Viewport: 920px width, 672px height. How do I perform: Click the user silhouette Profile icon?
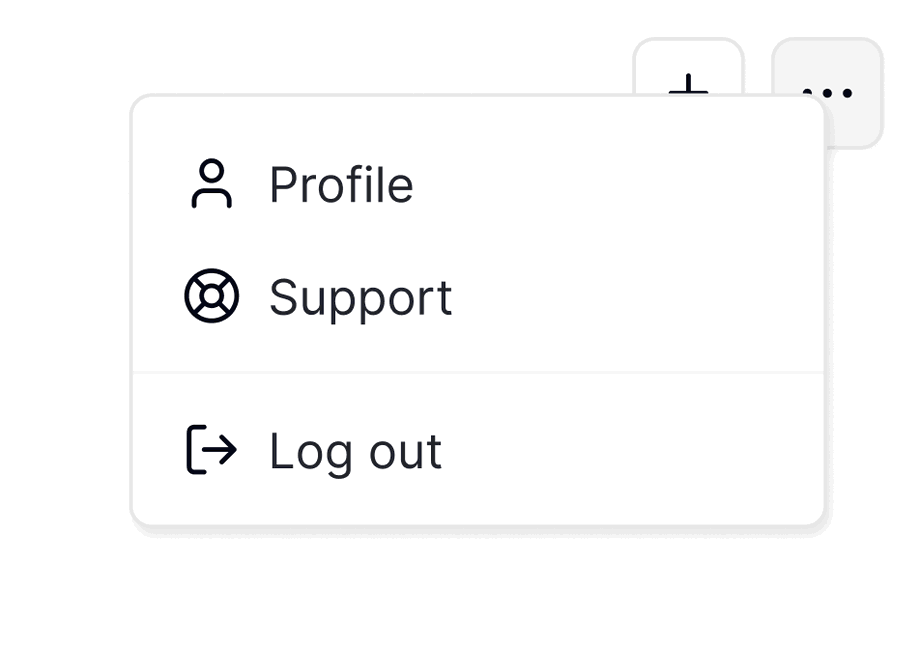pos(211,184)
